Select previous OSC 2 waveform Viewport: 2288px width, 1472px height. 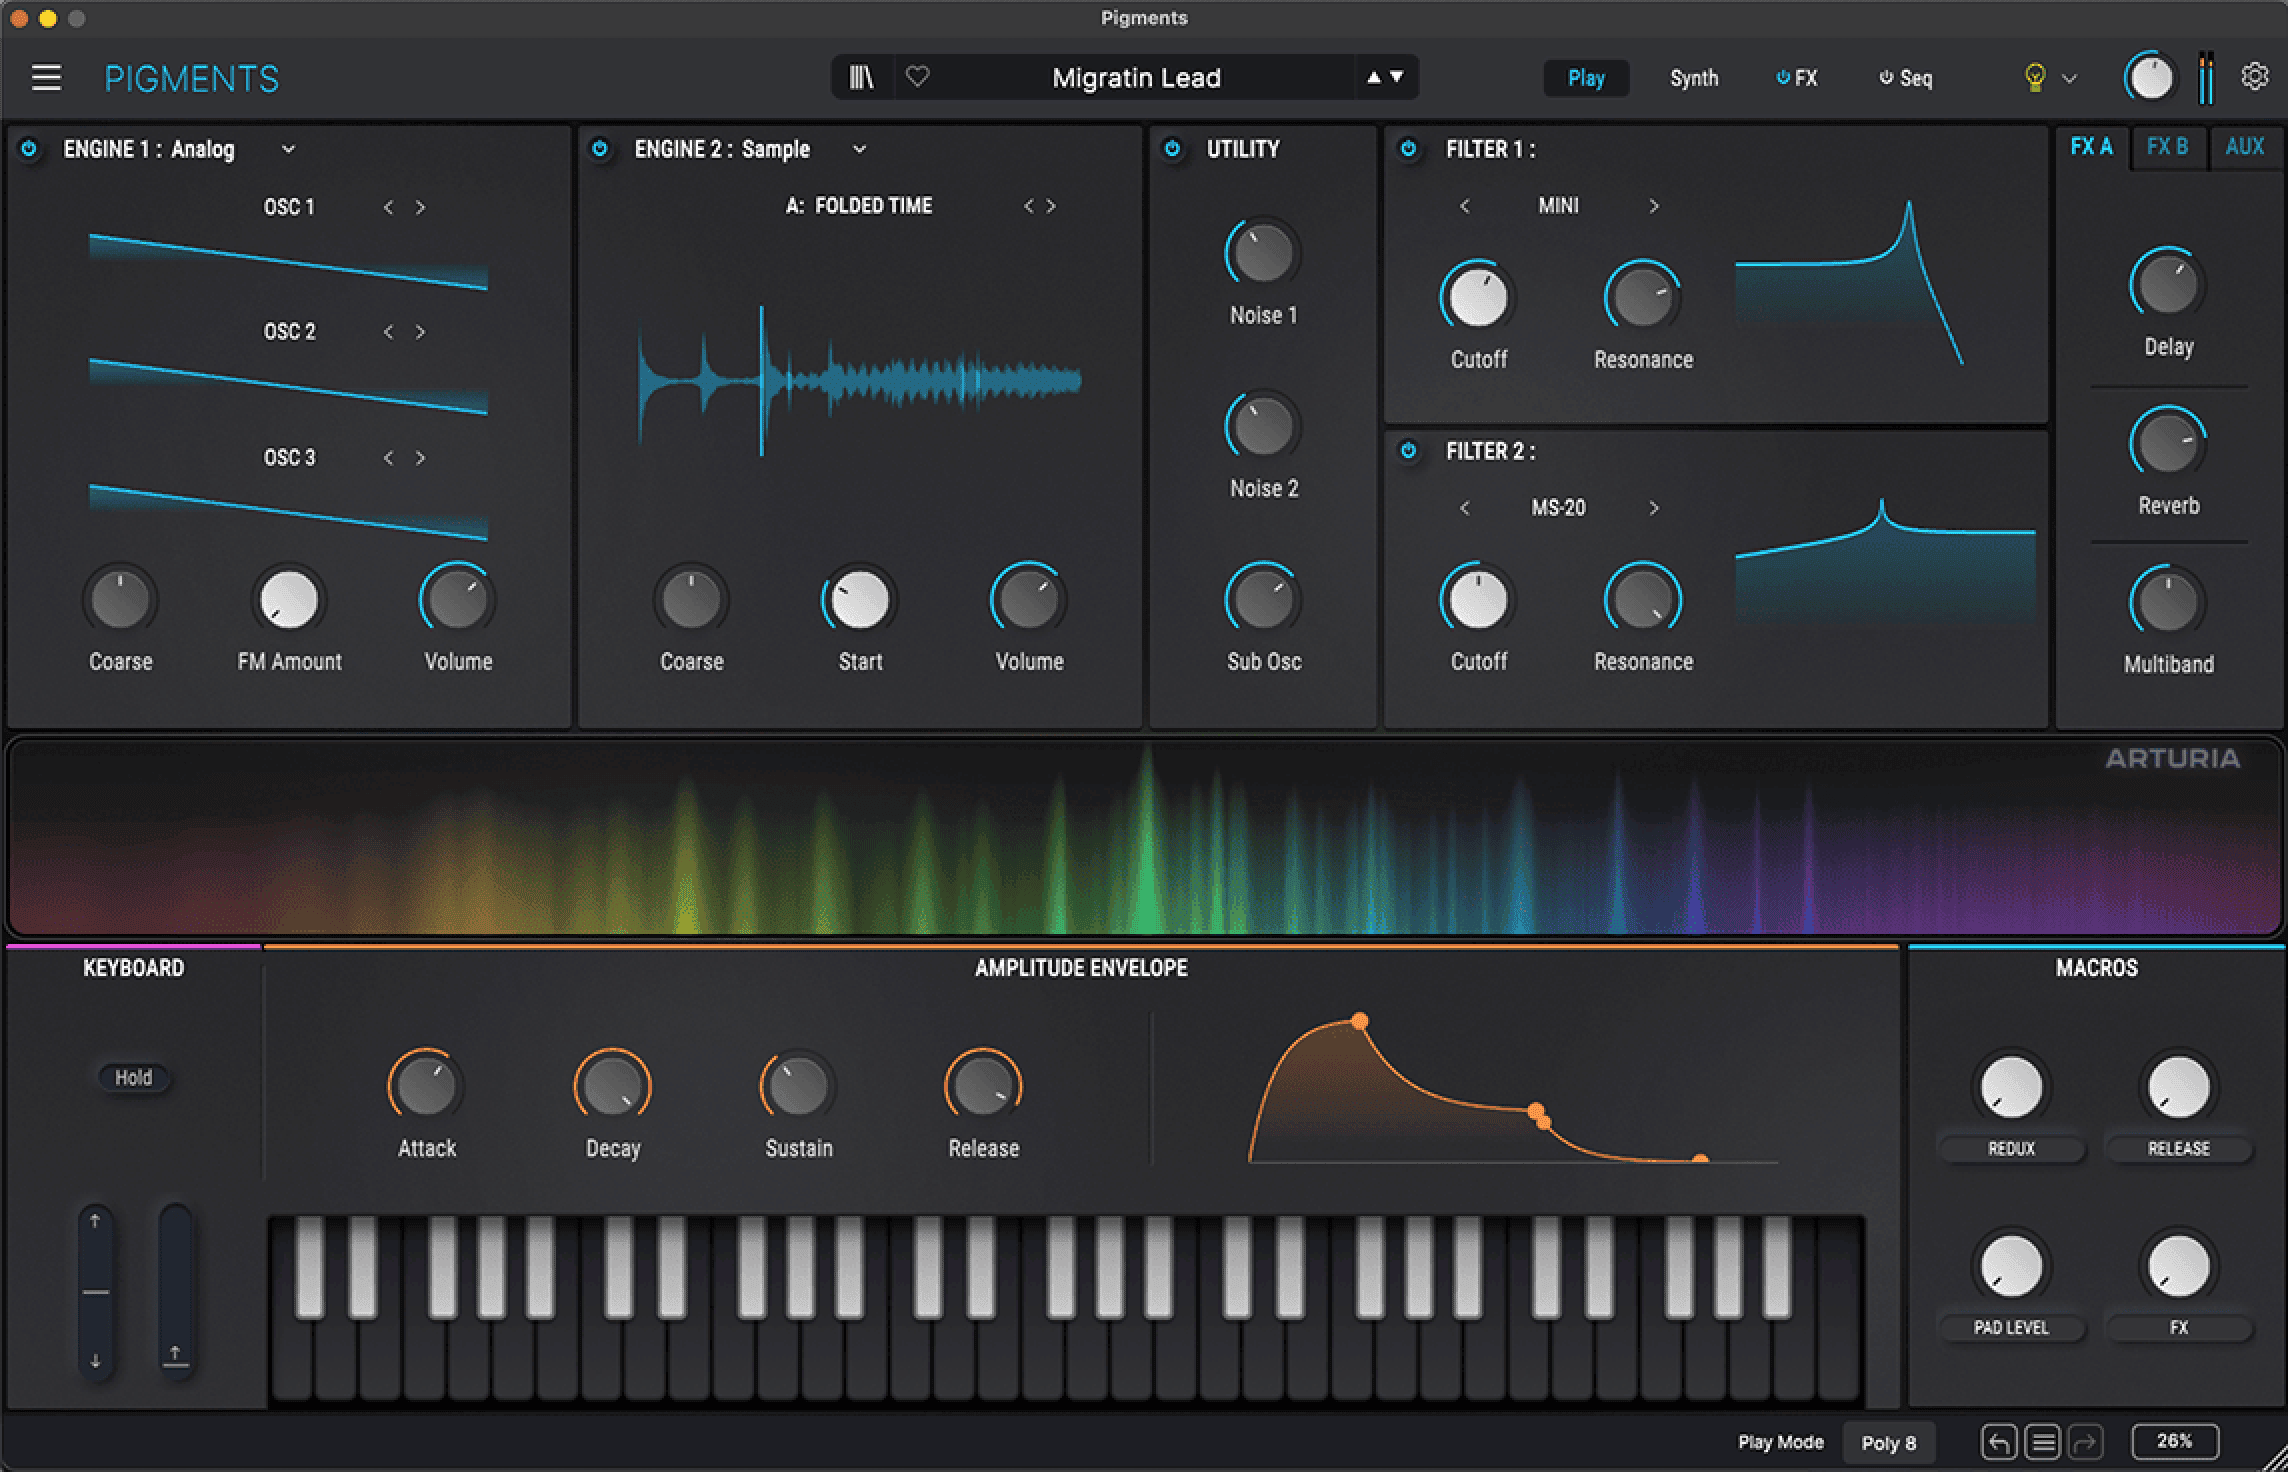click(x=388, y=332)
